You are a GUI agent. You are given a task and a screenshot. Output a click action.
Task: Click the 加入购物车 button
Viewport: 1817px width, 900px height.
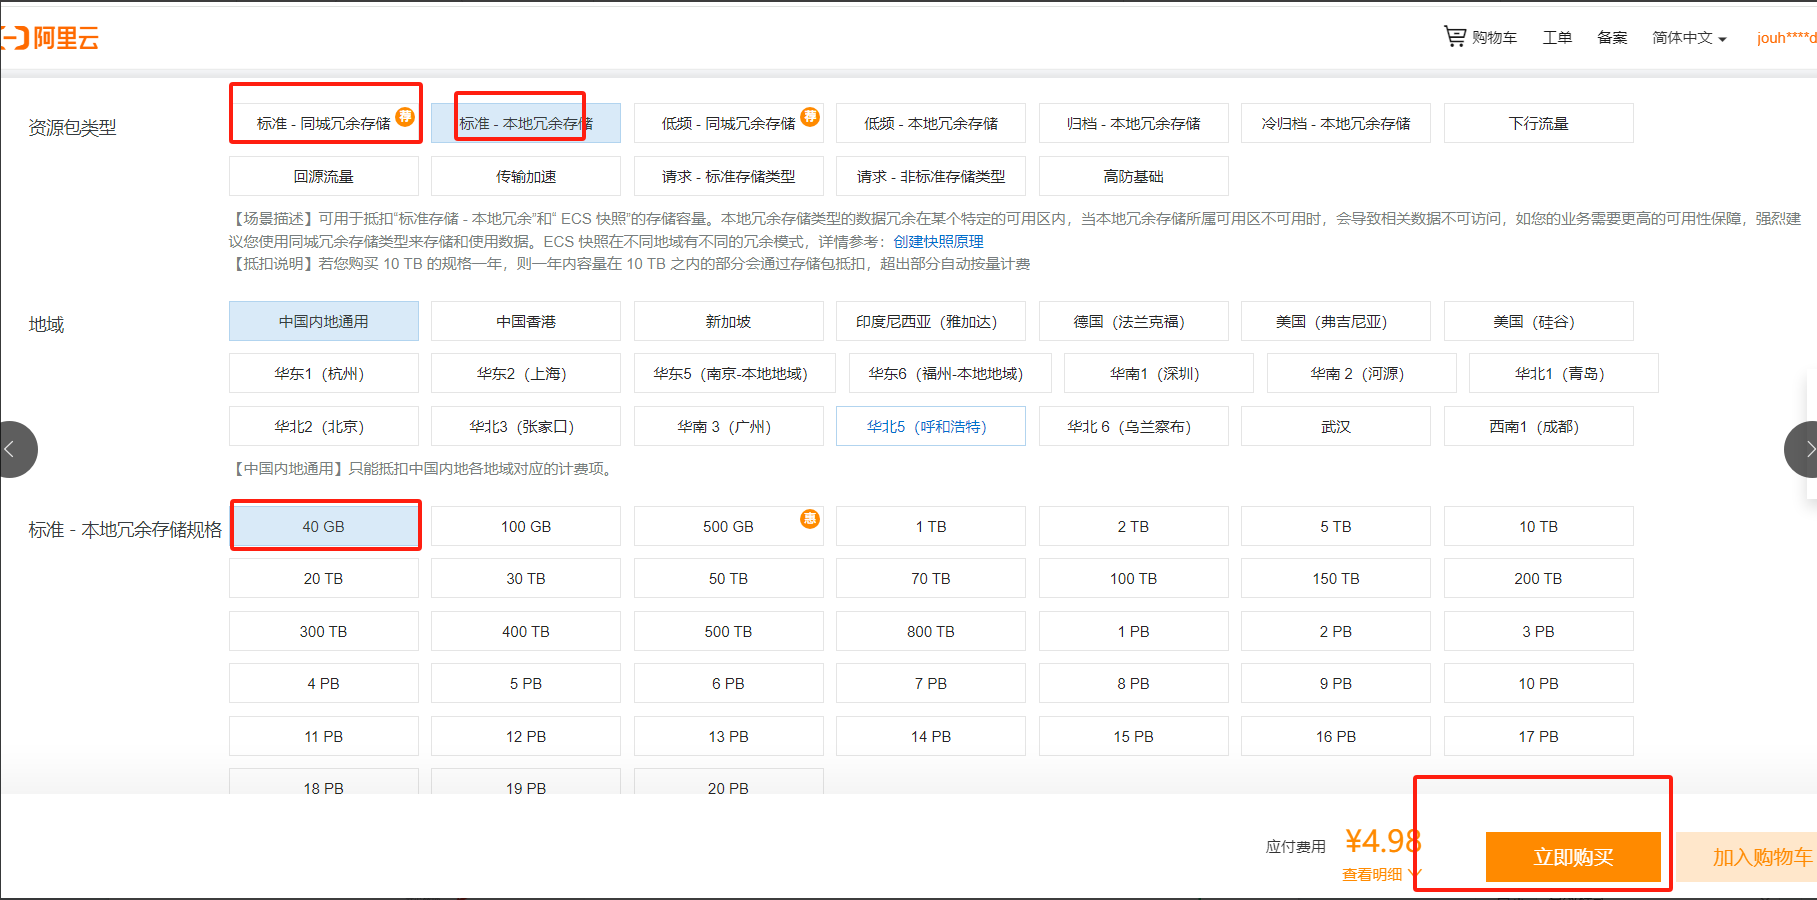(x=1760, y=857)
